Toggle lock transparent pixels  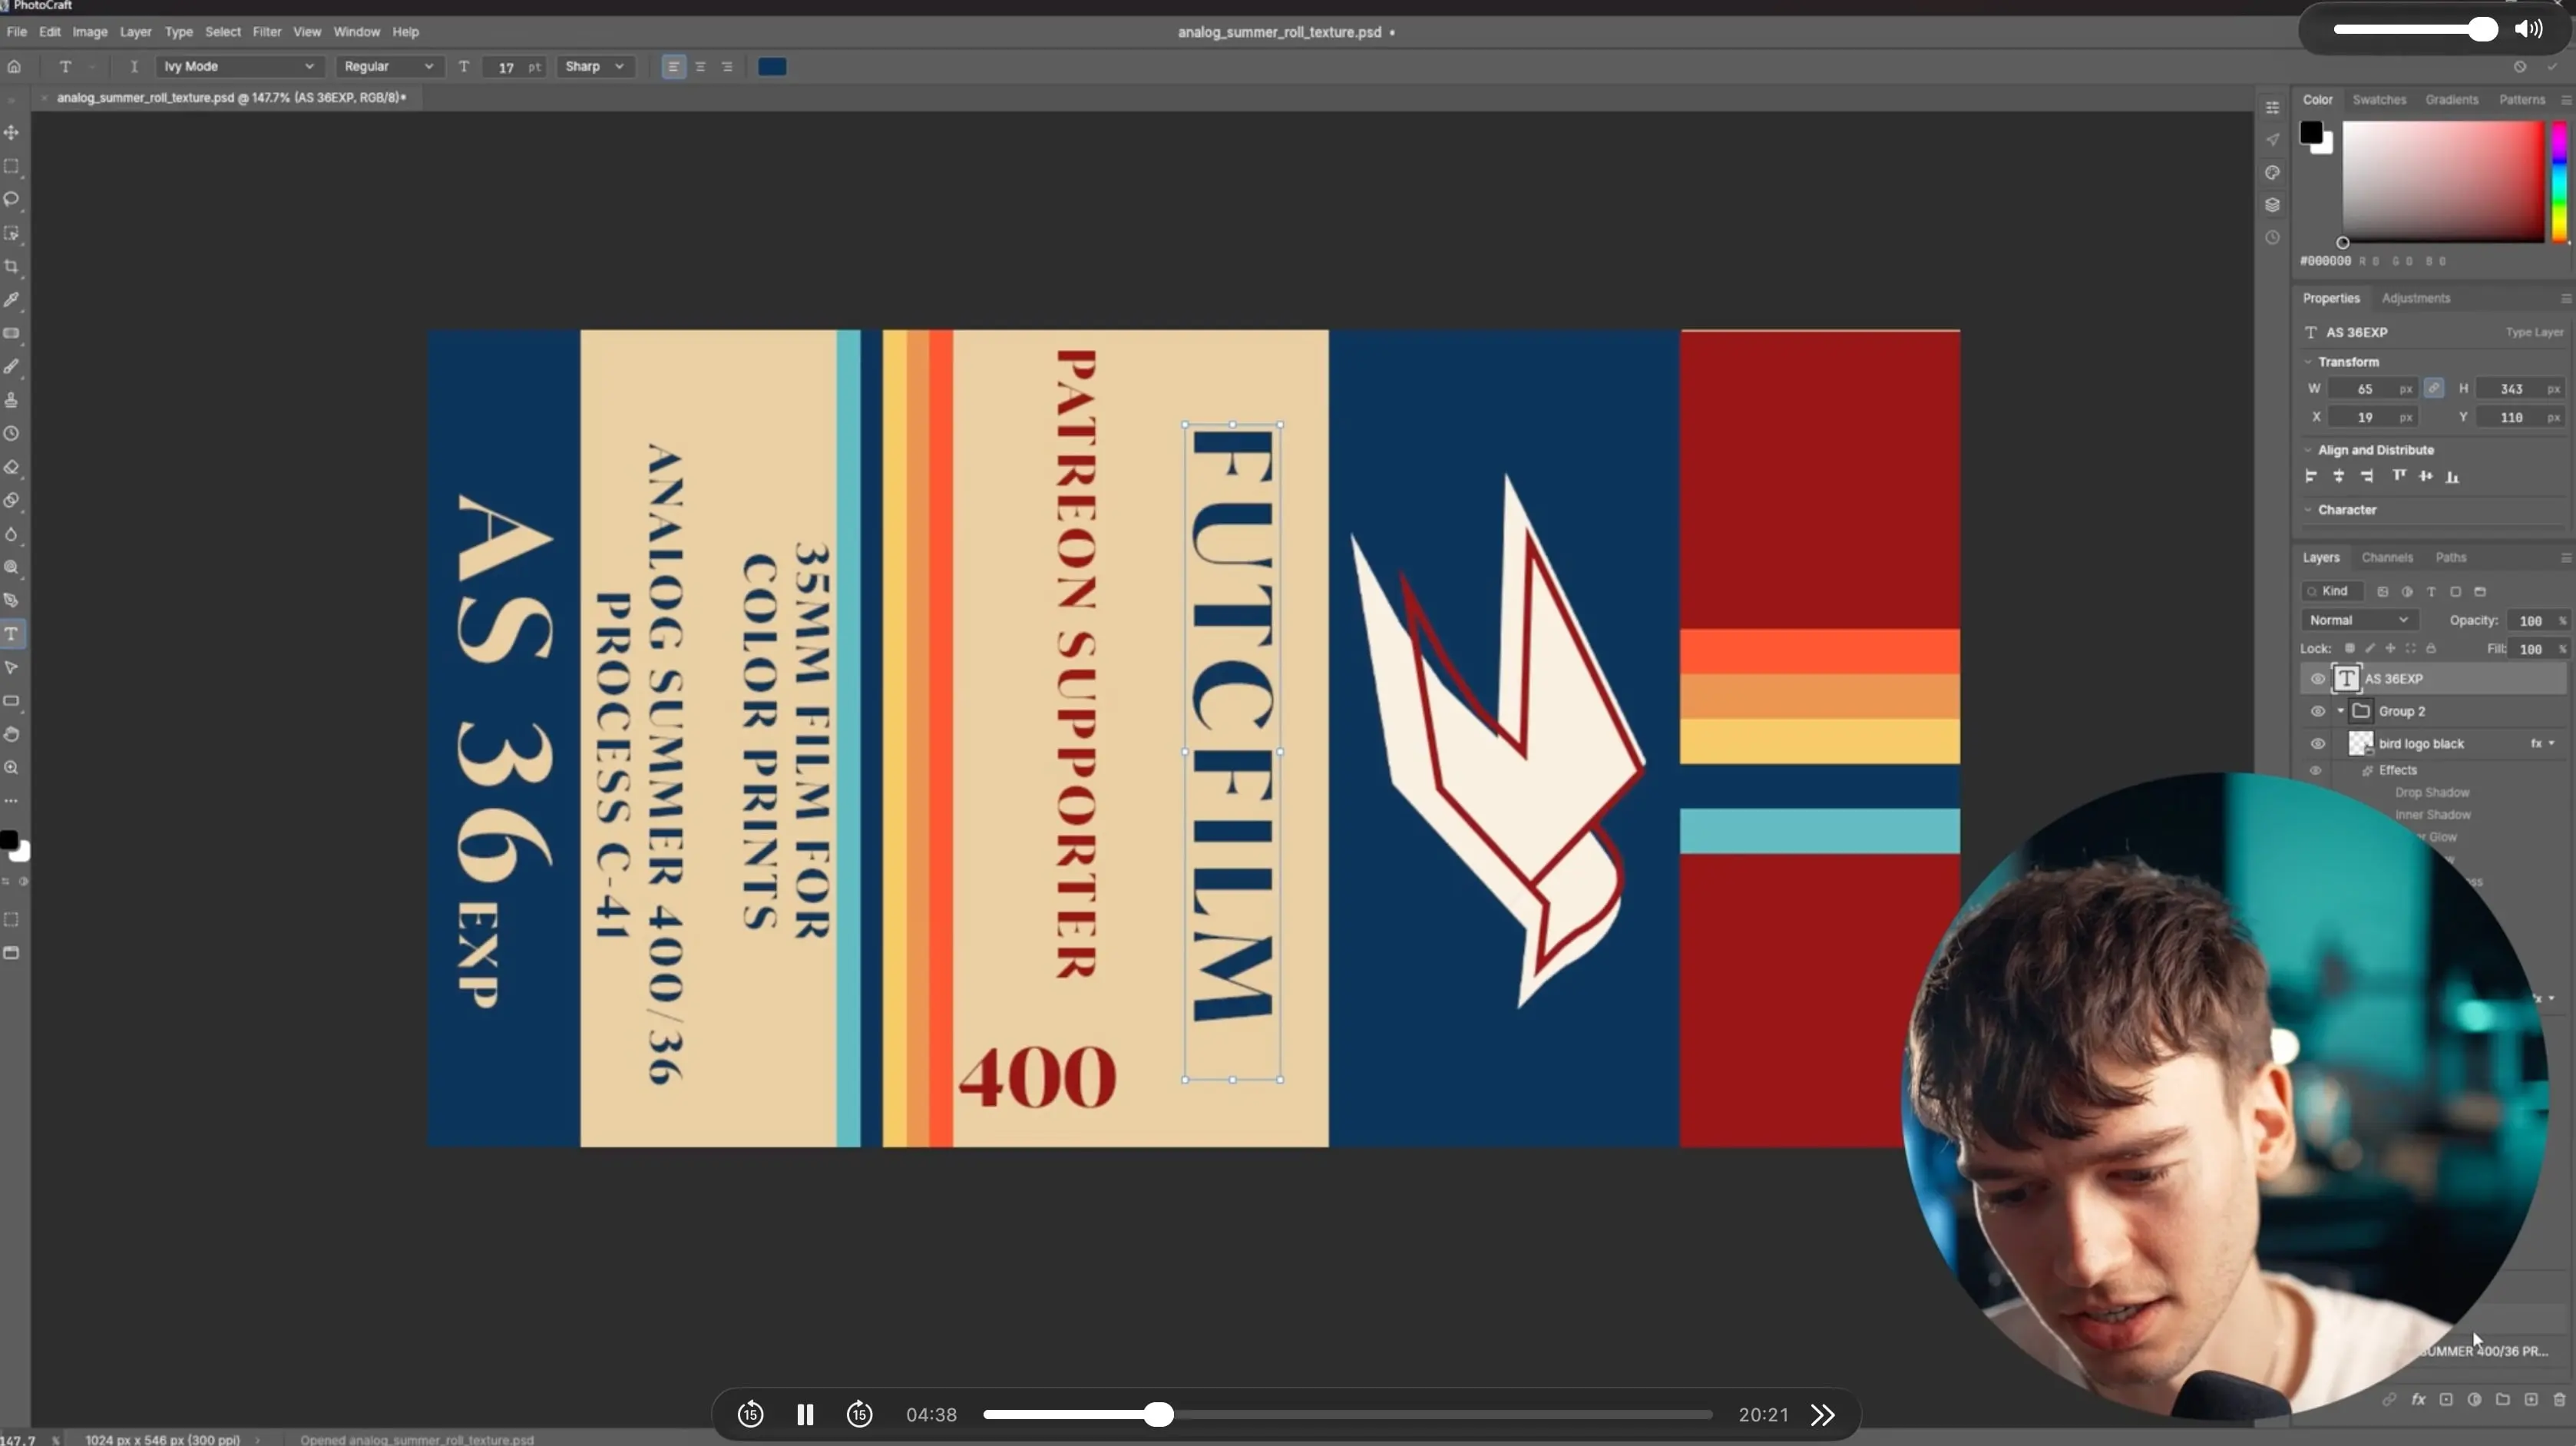[x=2349, y=649]
